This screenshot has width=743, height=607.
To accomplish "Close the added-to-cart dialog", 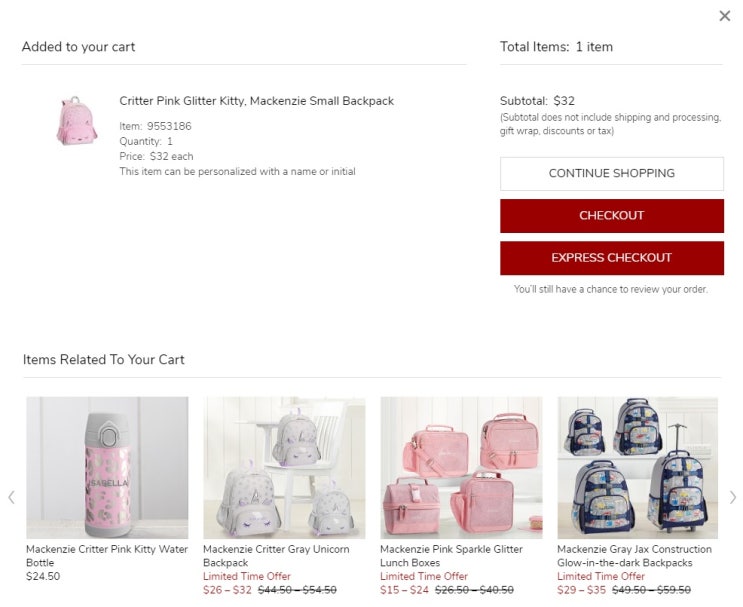I will (725, 16).
